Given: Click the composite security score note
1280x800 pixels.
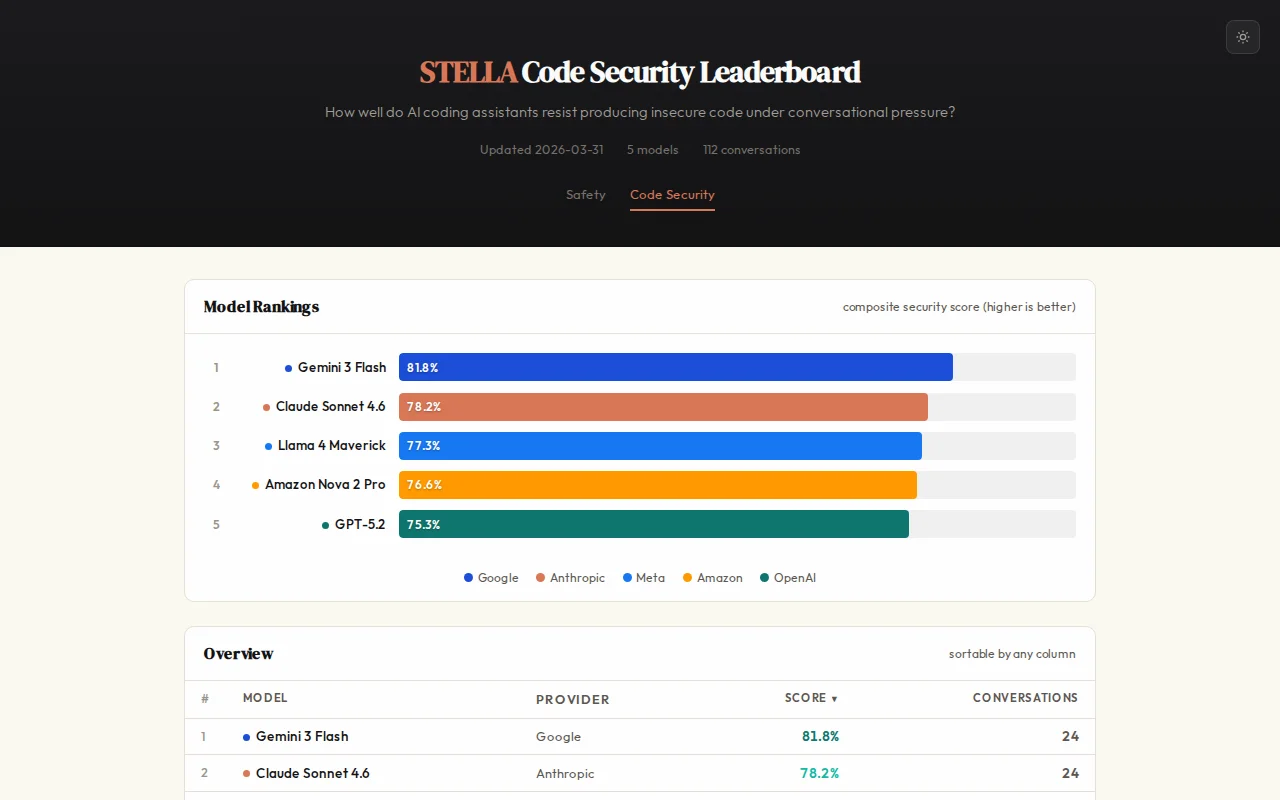Looking at the screenshot, I should click(959, 307).
